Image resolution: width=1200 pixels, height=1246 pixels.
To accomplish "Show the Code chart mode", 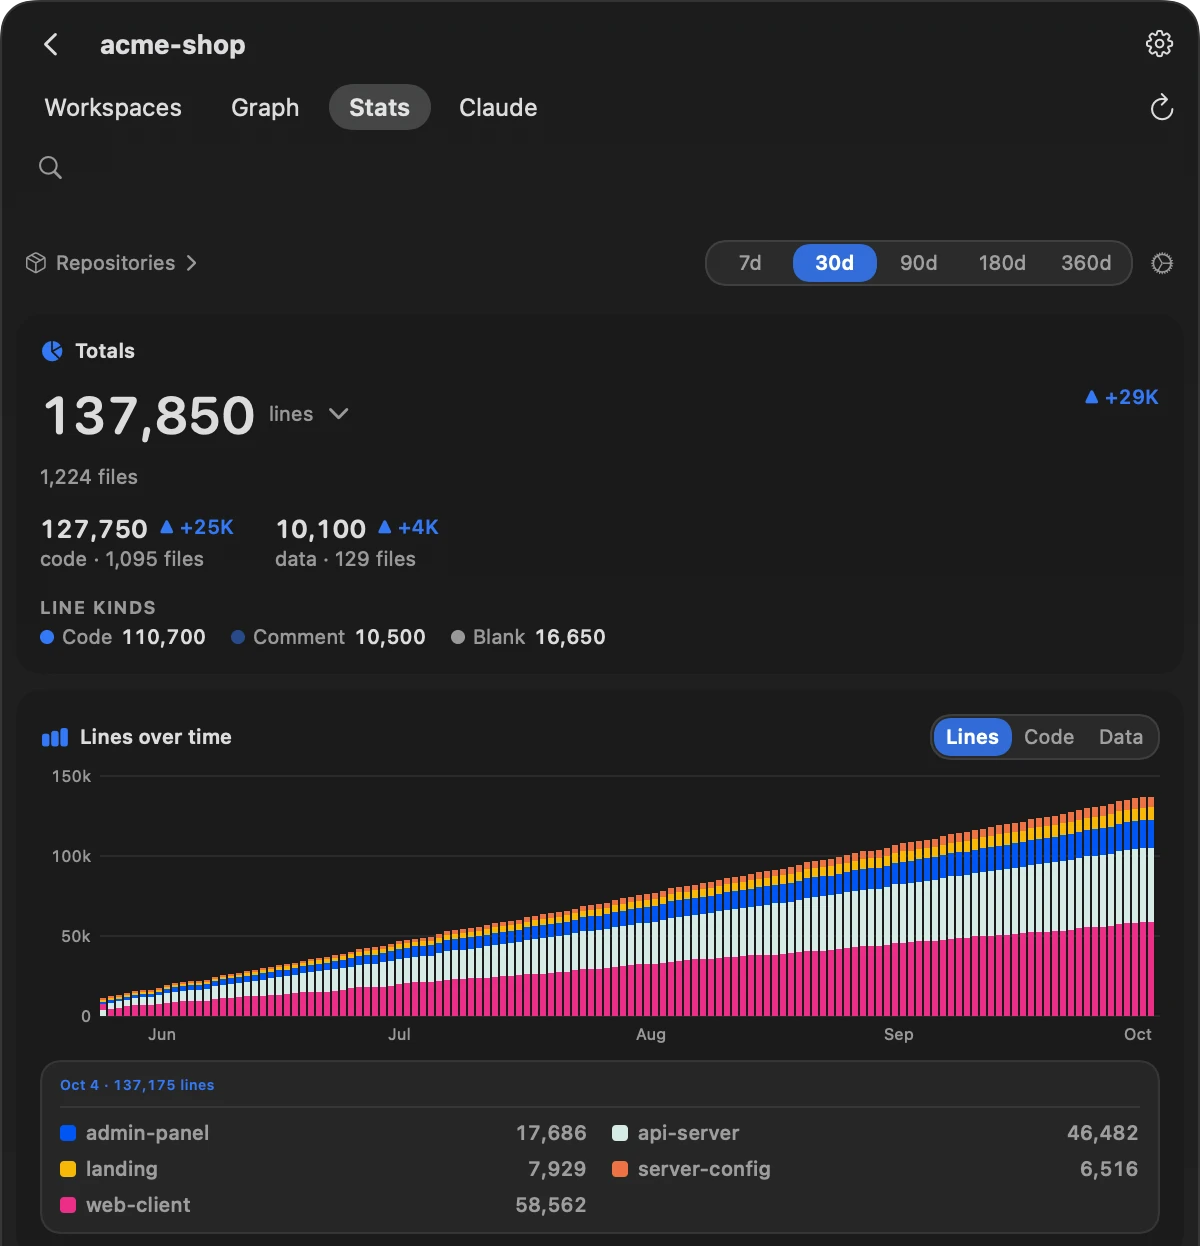I will [1049, 737].
